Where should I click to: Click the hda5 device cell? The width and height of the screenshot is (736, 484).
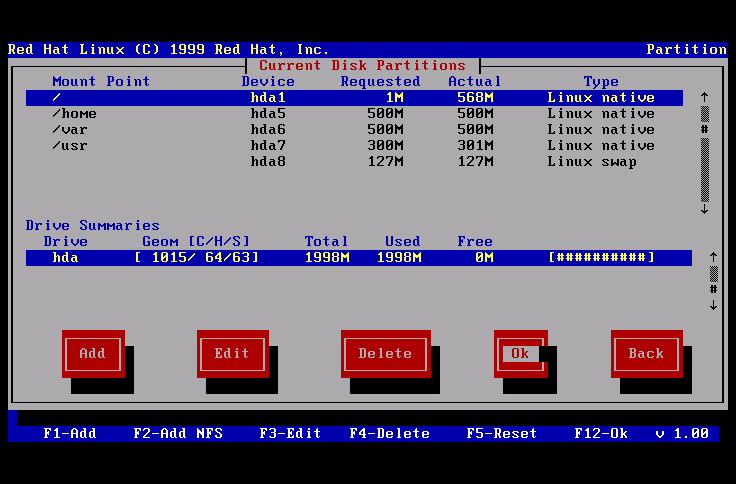(268, 114)
